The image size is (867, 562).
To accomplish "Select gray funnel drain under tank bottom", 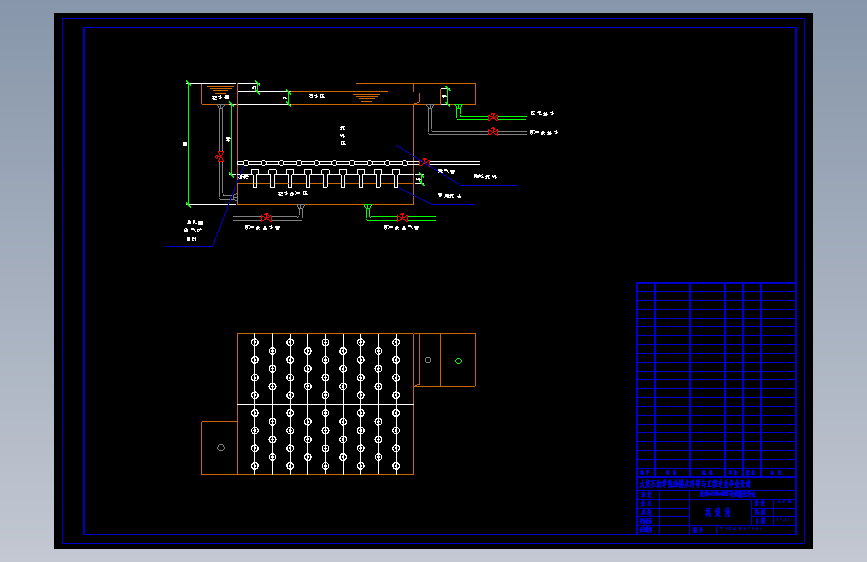I will point(301,208).
